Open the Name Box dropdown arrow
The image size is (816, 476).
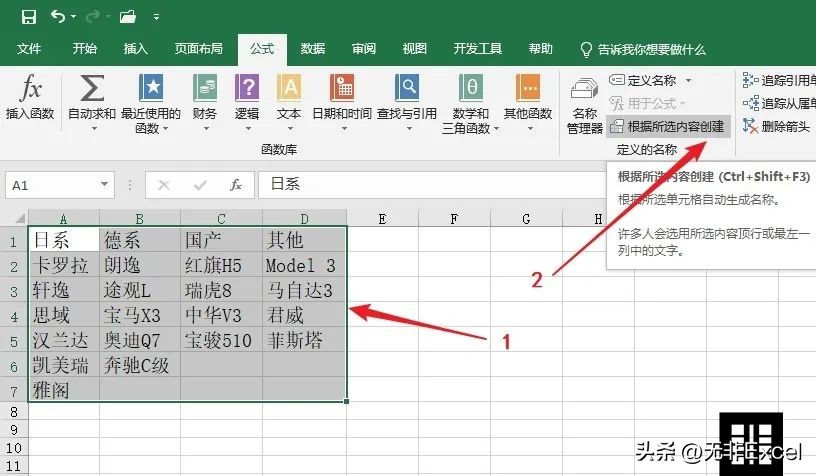point(105,185)
